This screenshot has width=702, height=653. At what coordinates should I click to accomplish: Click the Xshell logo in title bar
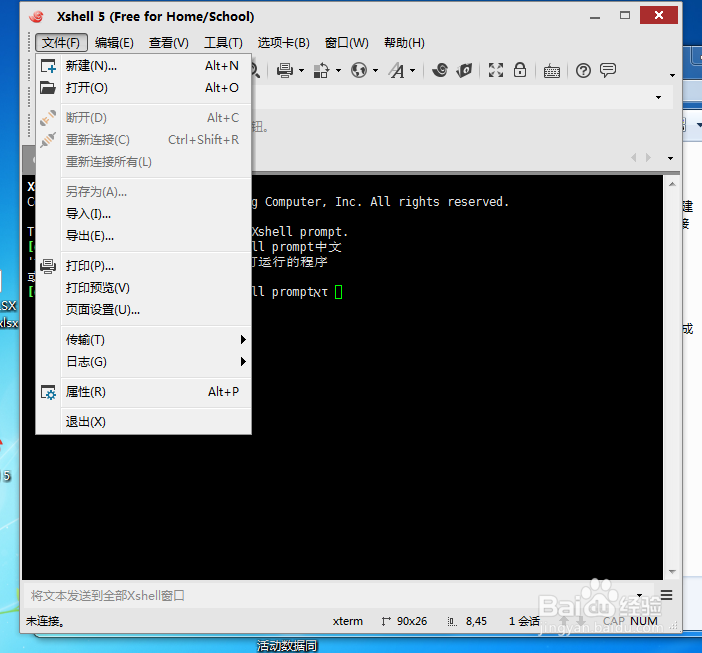pos(36,17)
